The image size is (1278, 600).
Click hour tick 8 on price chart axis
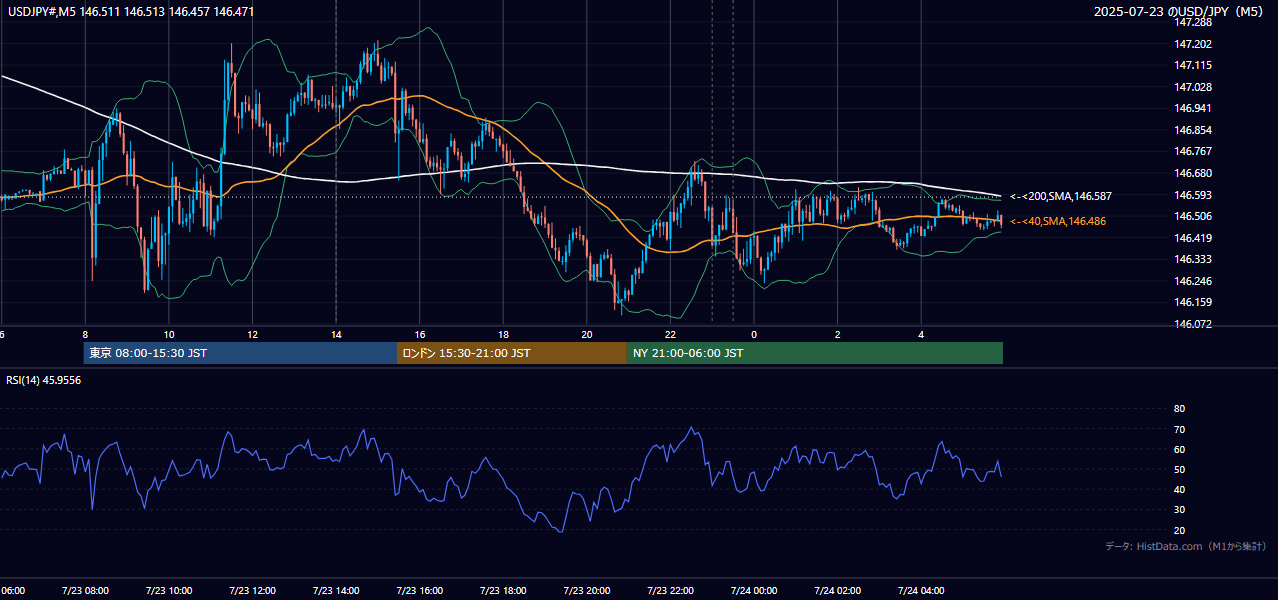(85, 334)
